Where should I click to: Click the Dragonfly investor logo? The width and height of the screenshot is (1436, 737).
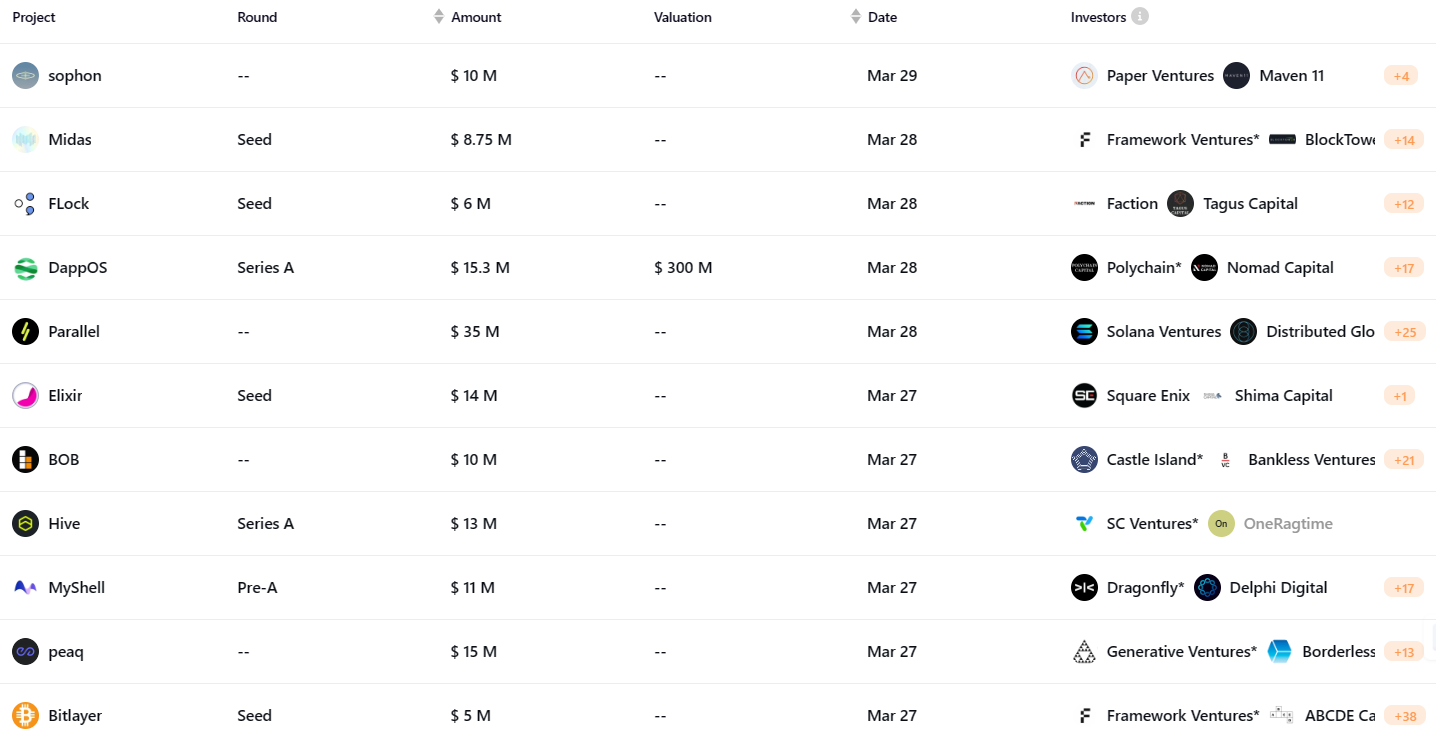tap(1084, 588)
